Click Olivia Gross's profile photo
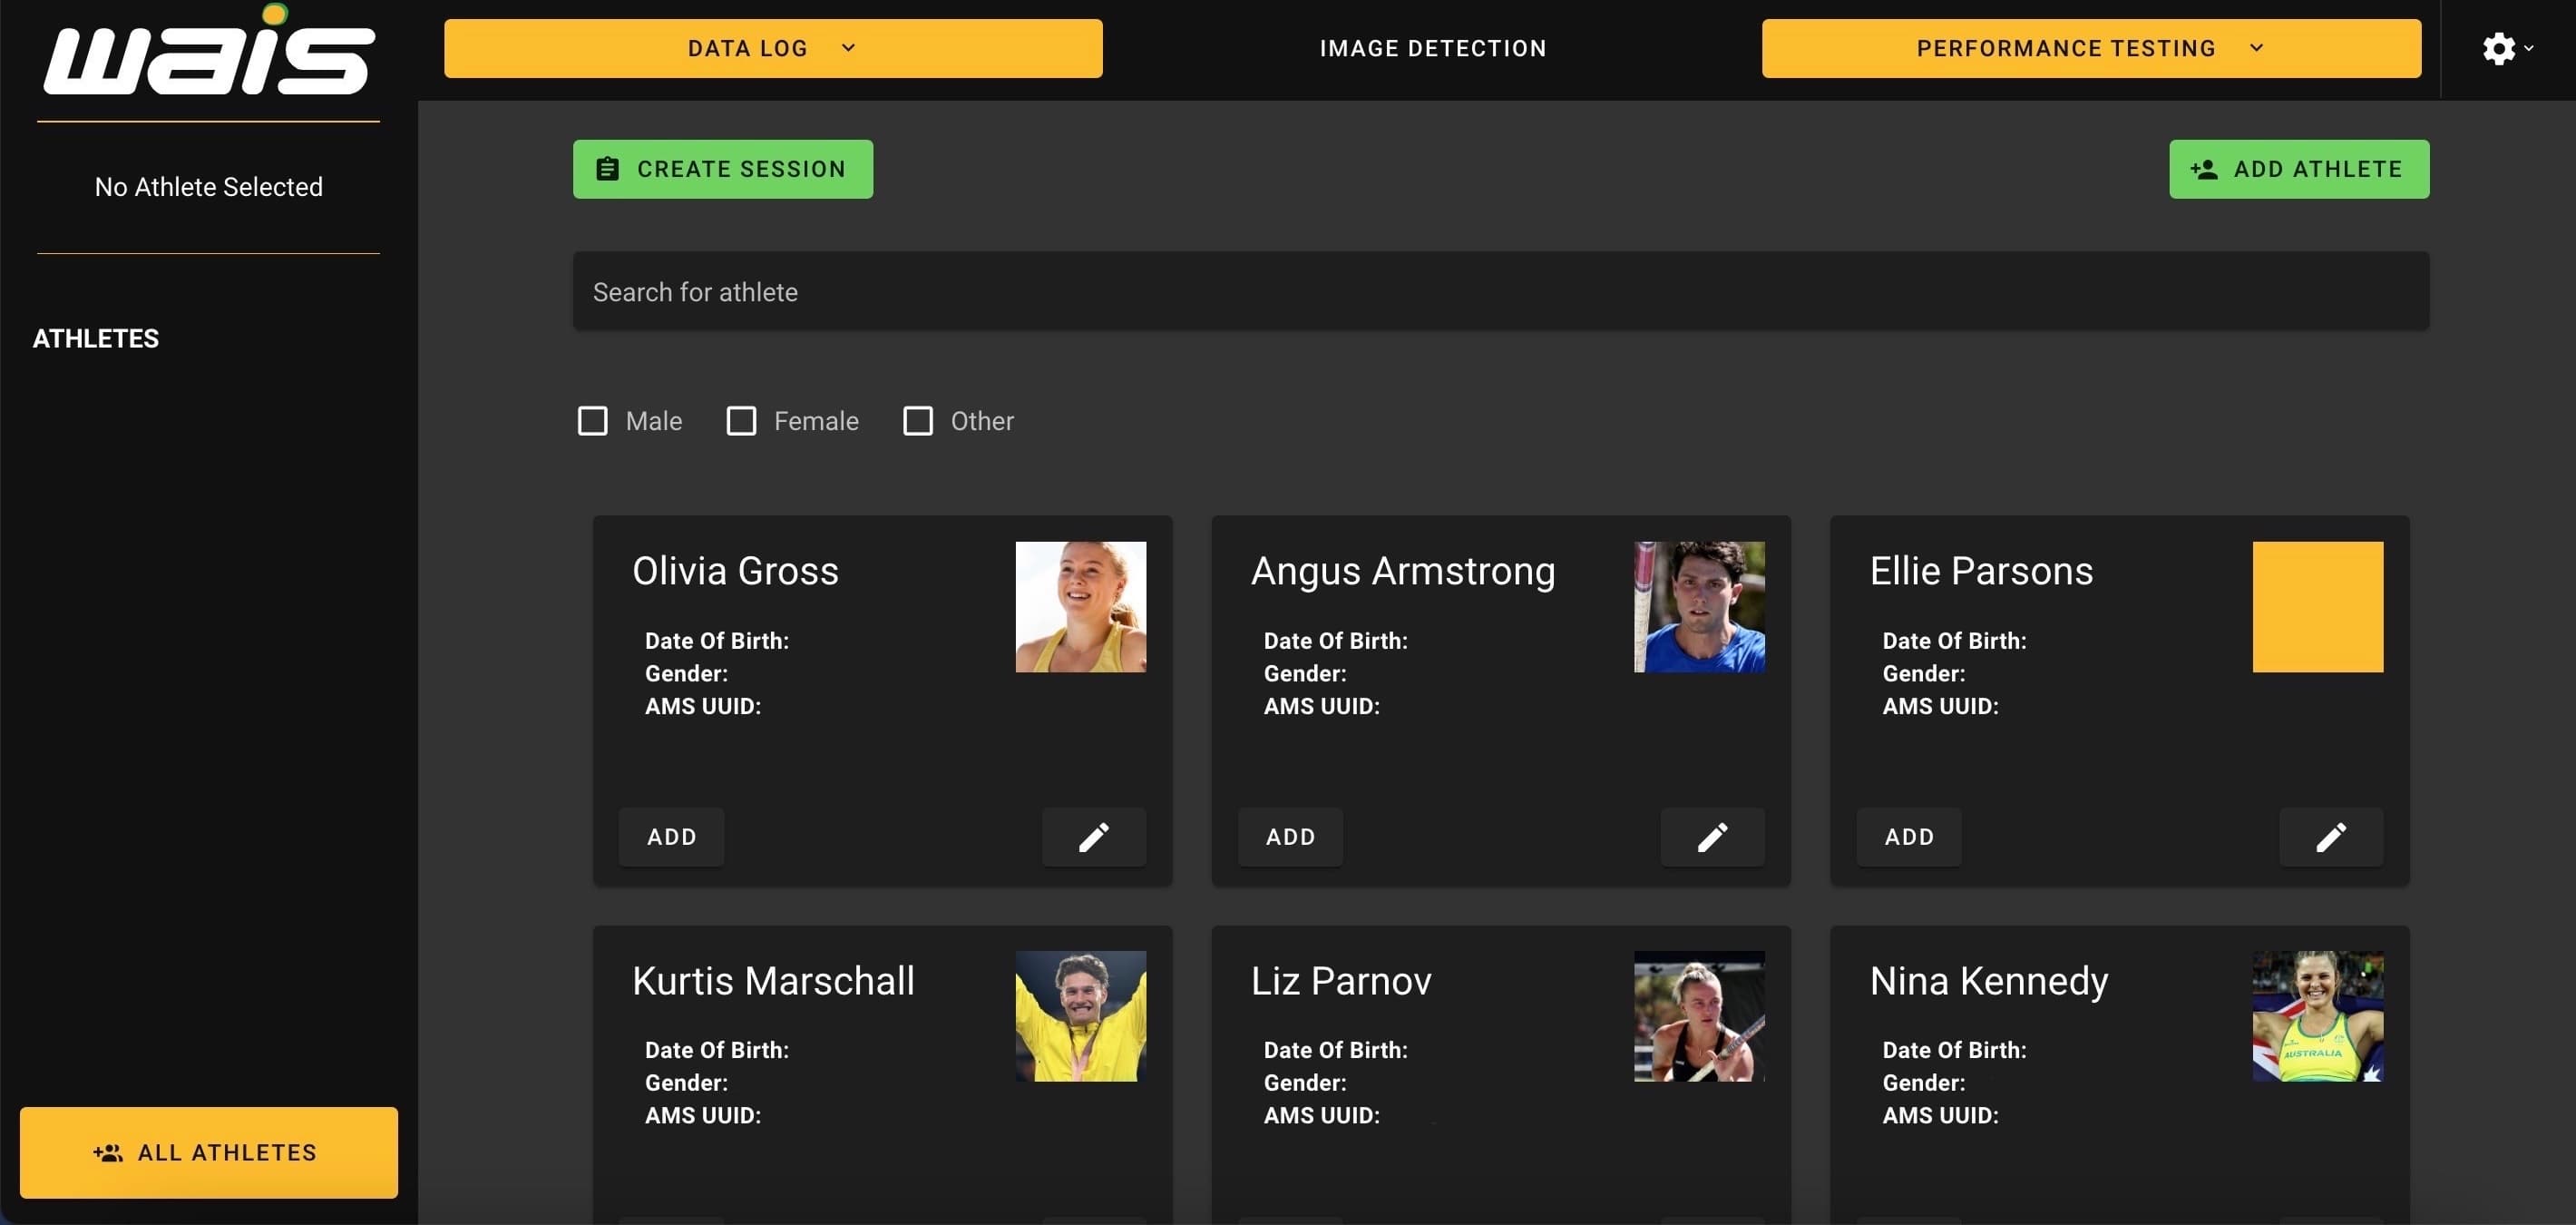The image size is (2576, 1225). pyautogui.click(x=1080, y=607)
